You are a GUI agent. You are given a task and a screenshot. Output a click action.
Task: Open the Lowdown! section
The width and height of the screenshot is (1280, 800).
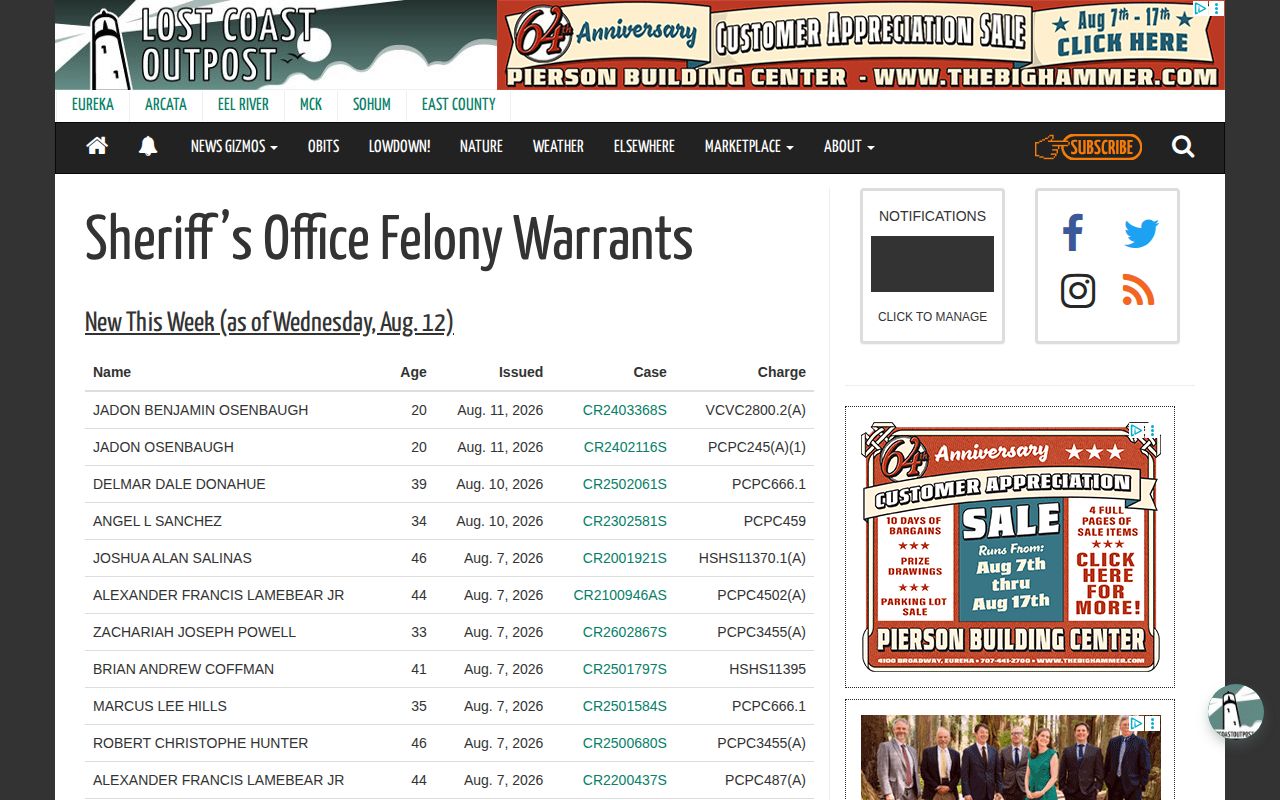[x=399, y=146]
